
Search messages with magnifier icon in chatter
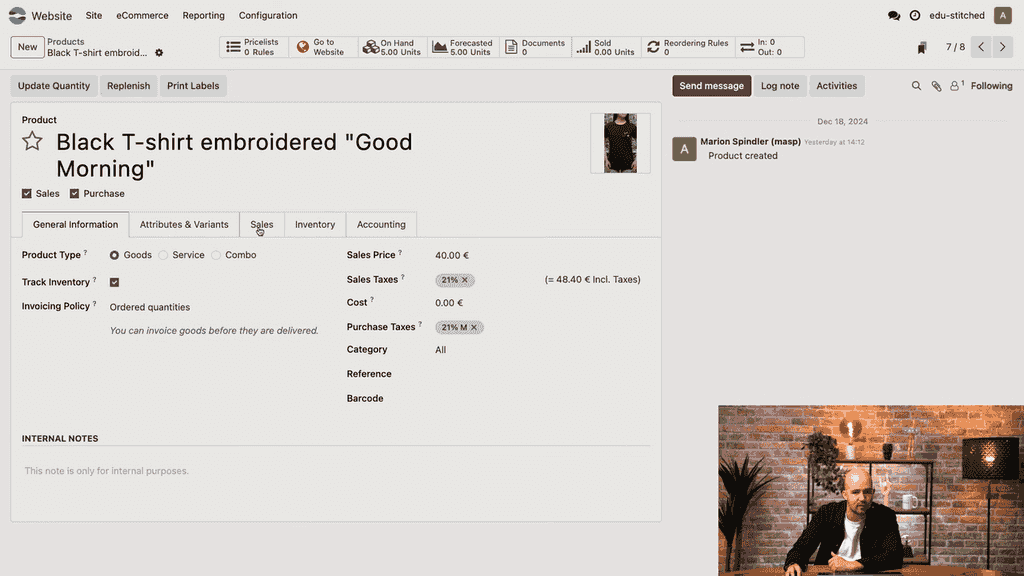tap(916, 86)
